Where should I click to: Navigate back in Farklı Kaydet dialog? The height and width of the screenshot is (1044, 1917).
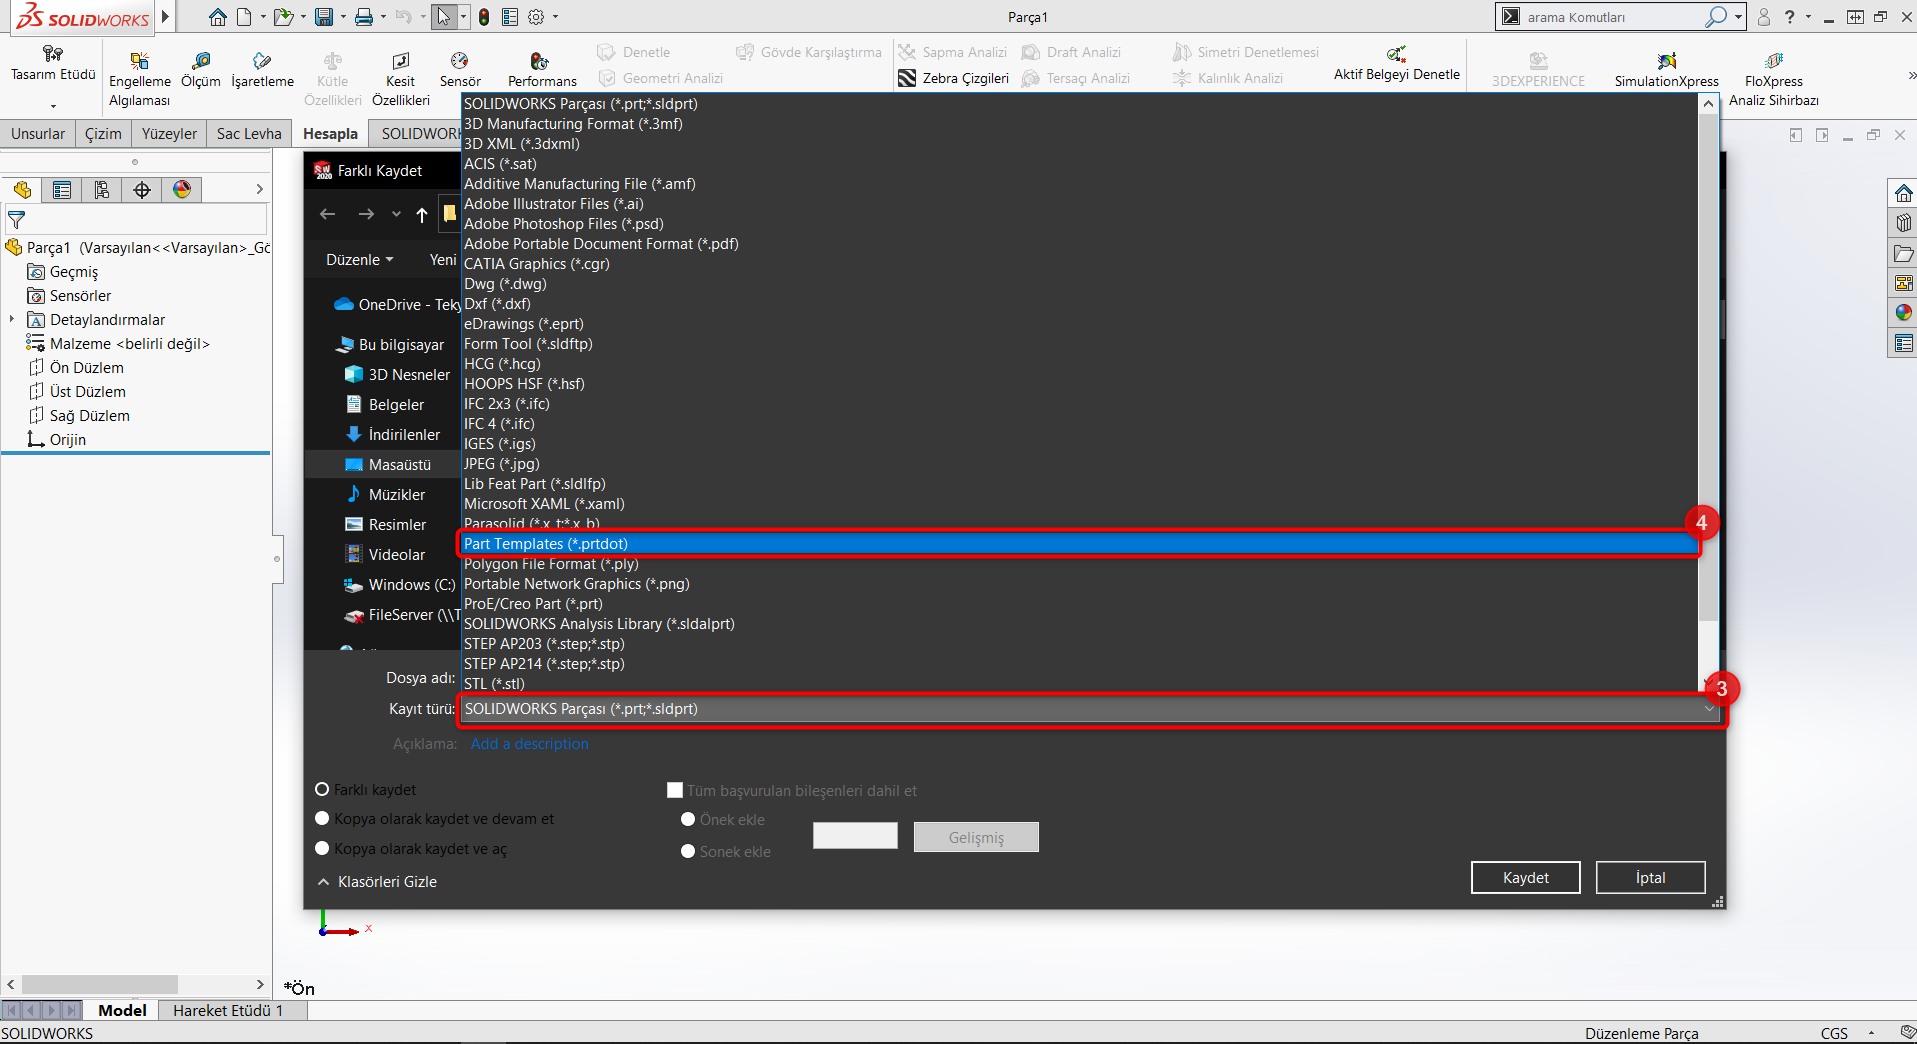(x=328, y=214)
